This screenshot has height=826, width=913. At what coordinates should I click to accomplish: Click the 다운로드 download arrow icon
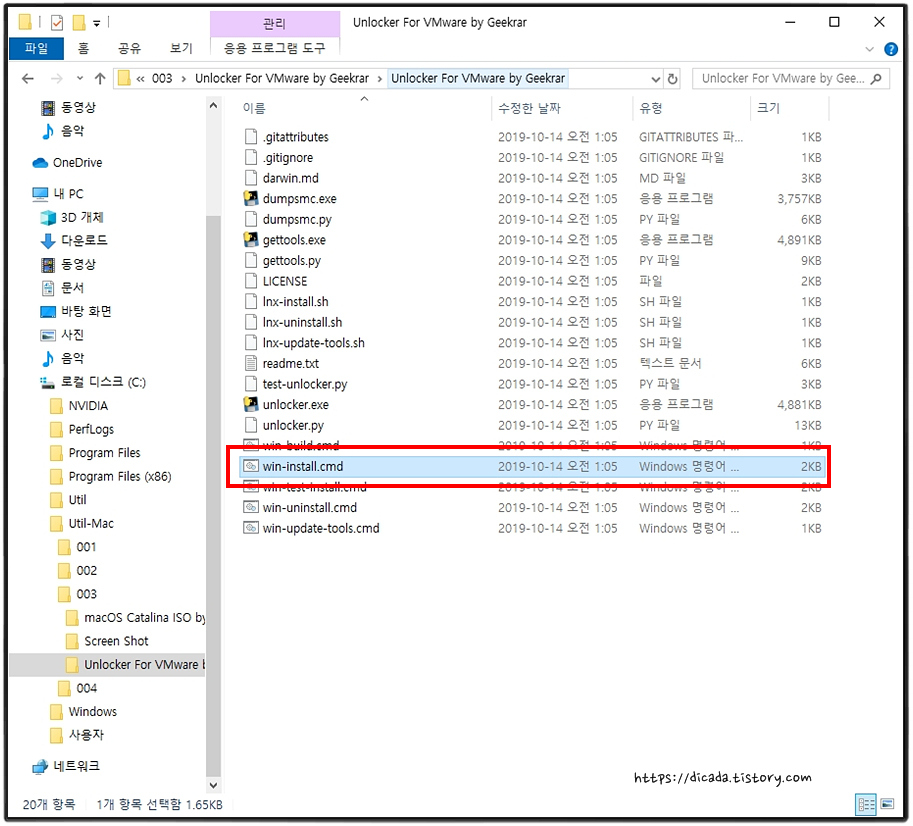[x=48, y=240]
